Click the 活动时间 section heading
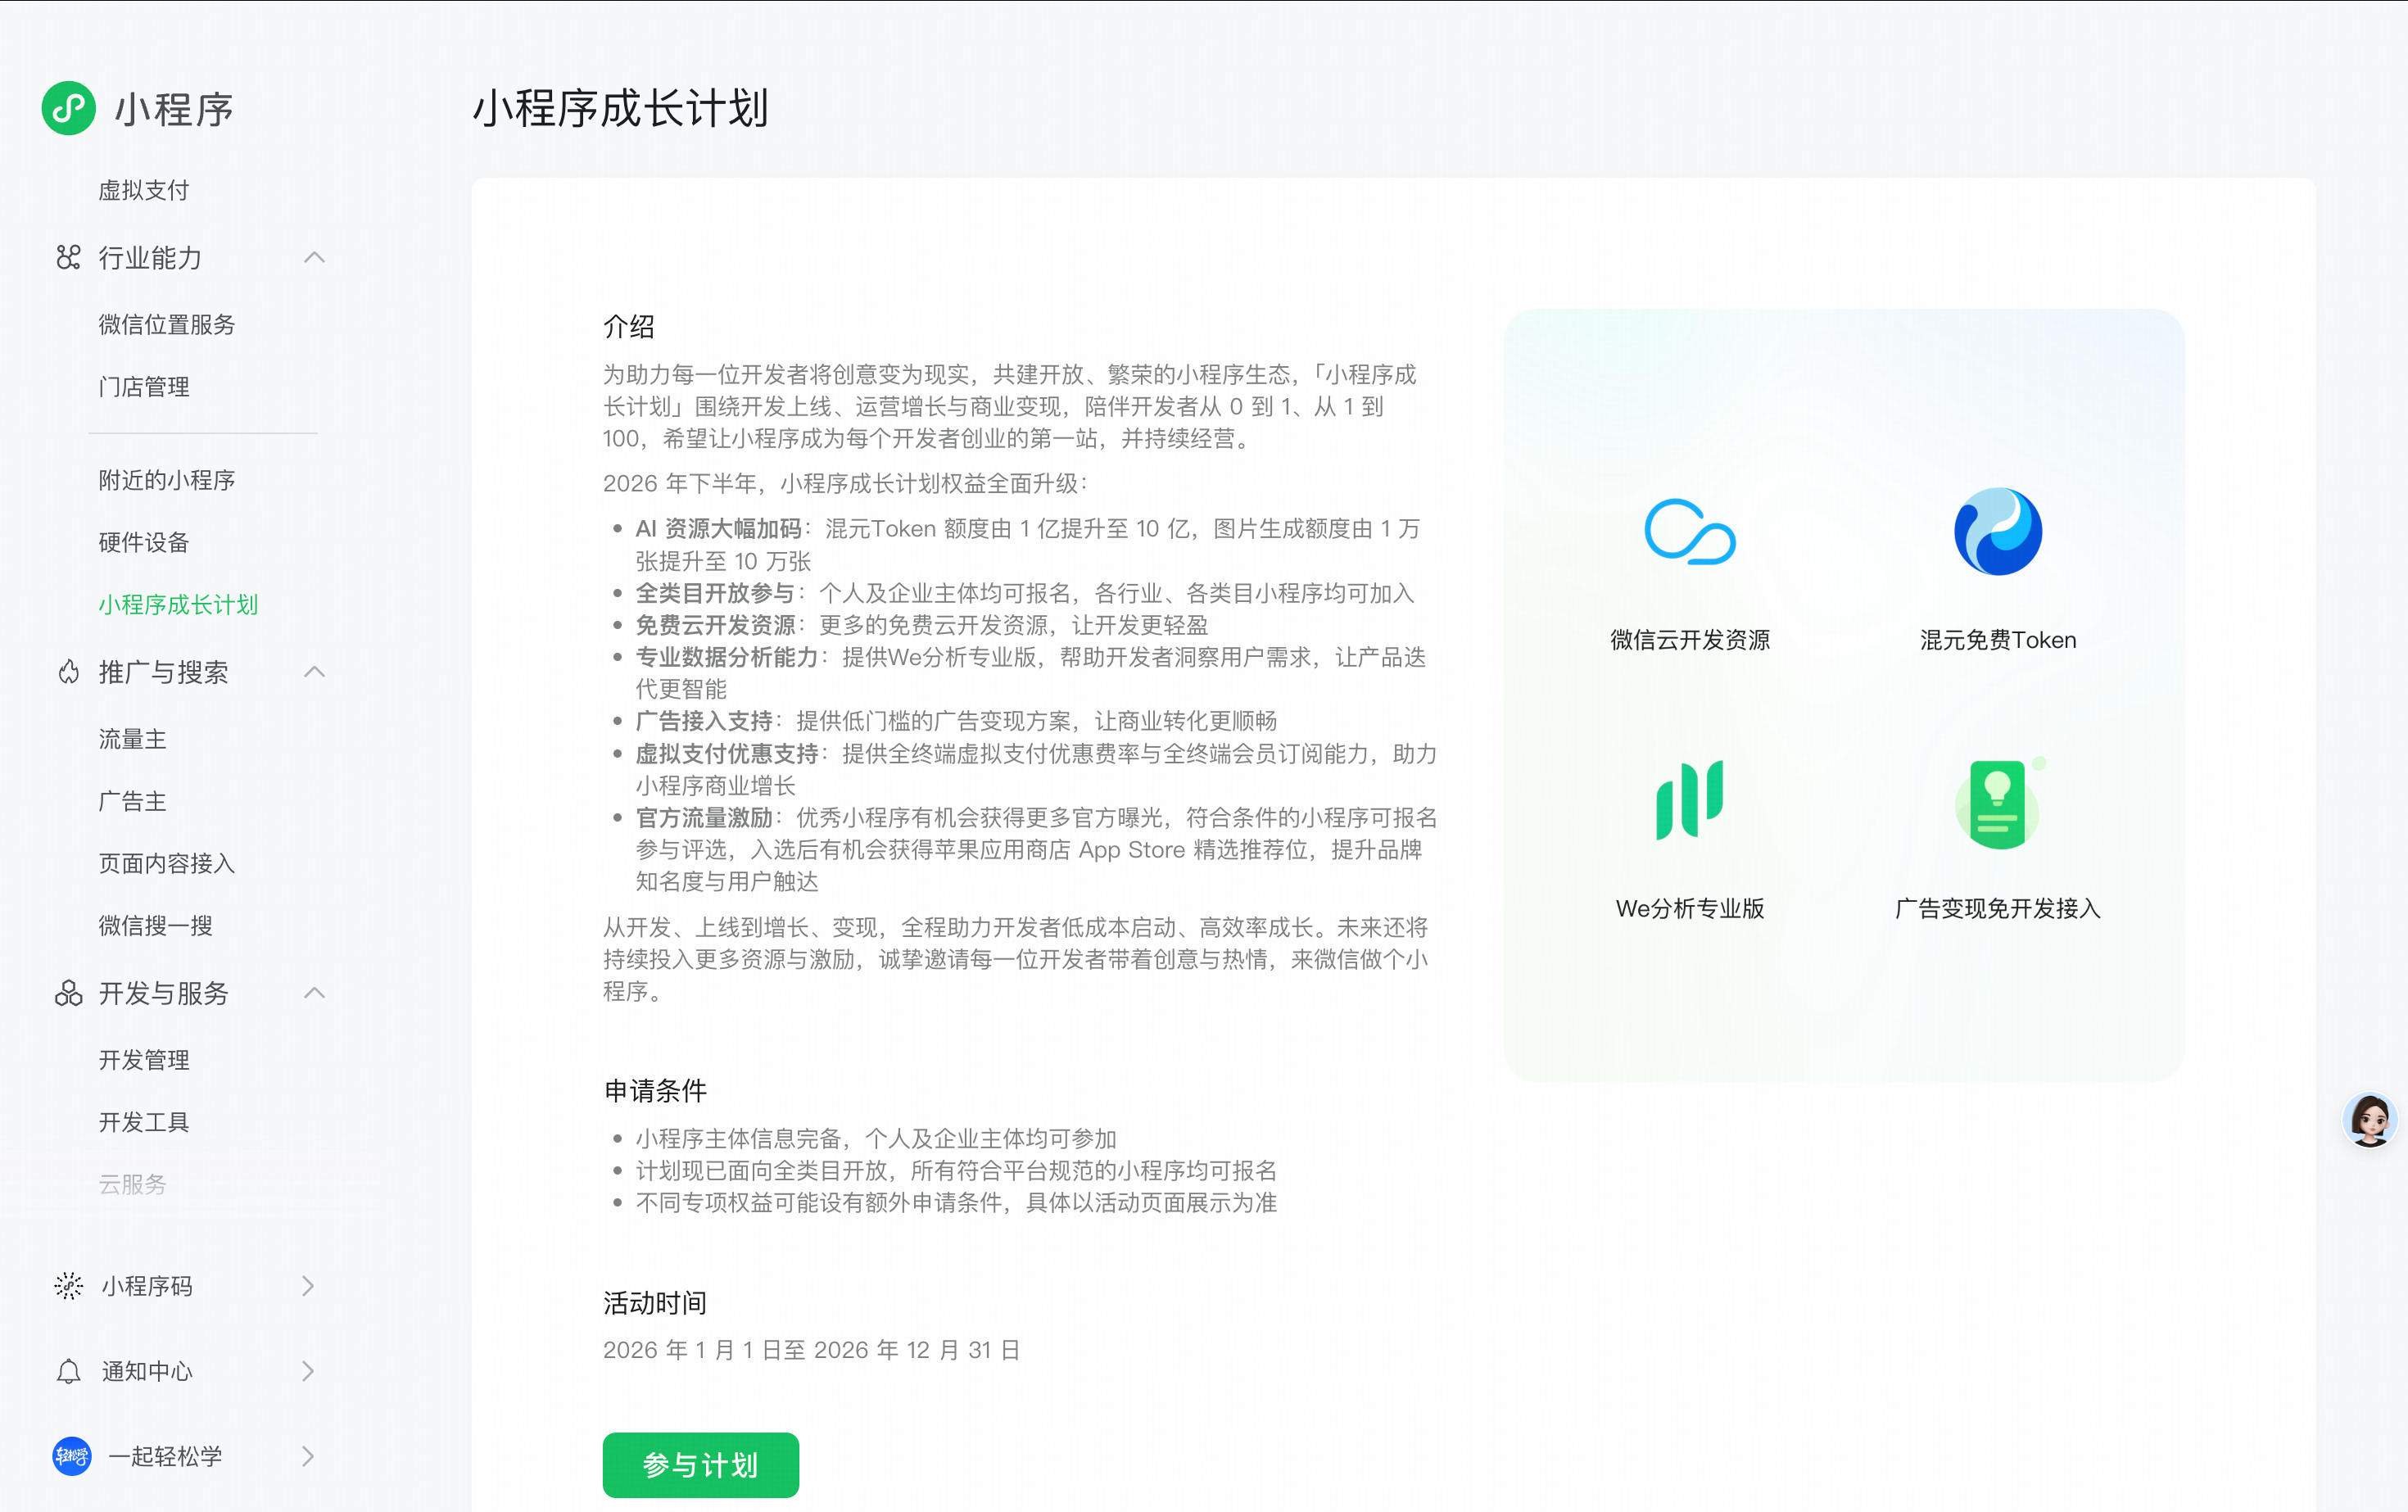This screenshot has height=1512, width=2408. 655,1303
